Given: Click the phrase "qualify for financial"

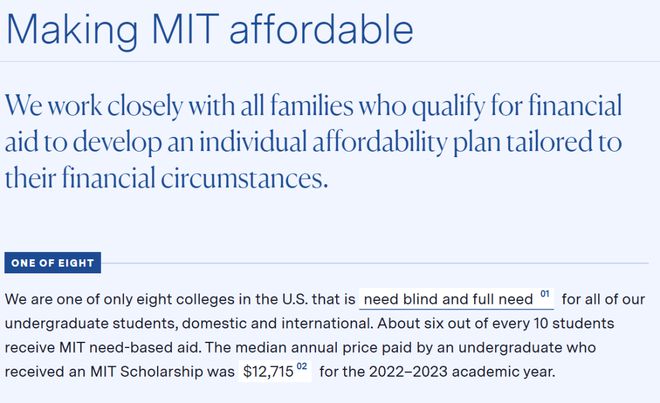Looking at the screenshot, I should pos(516,105).
